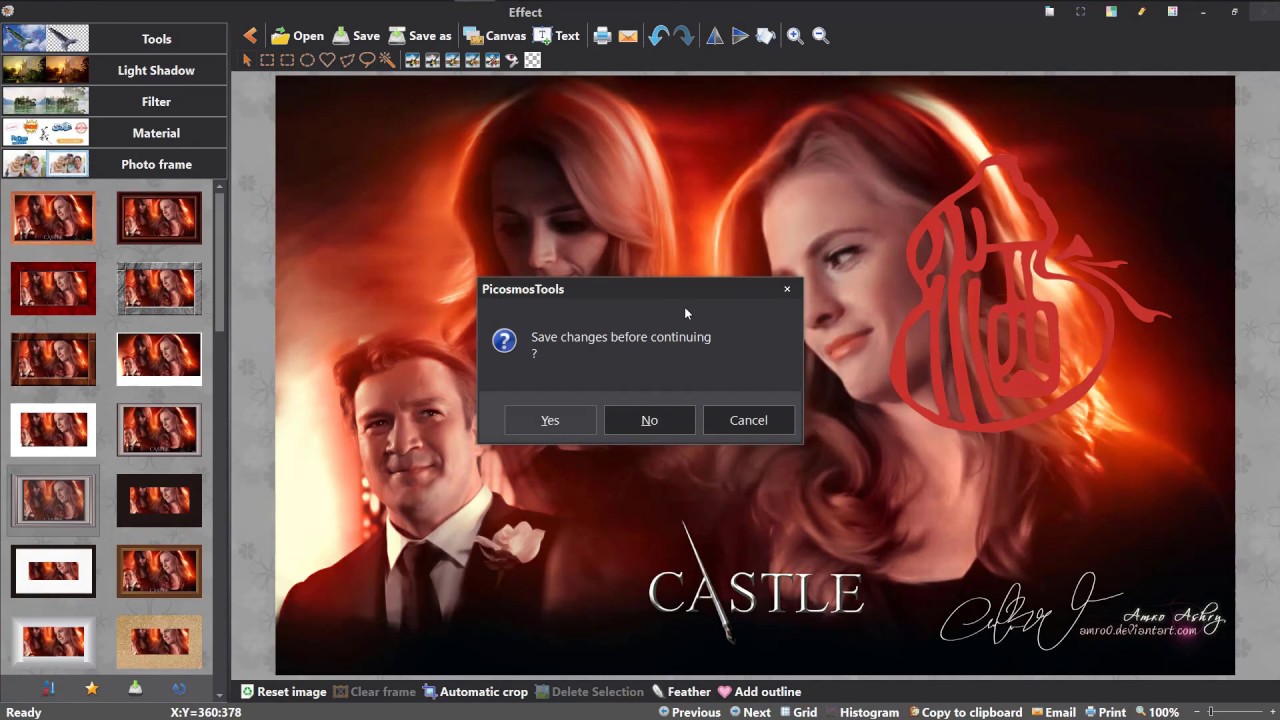
Task: Select the magic wand tool
Action: pyautogui.click(x=387, y=60)
